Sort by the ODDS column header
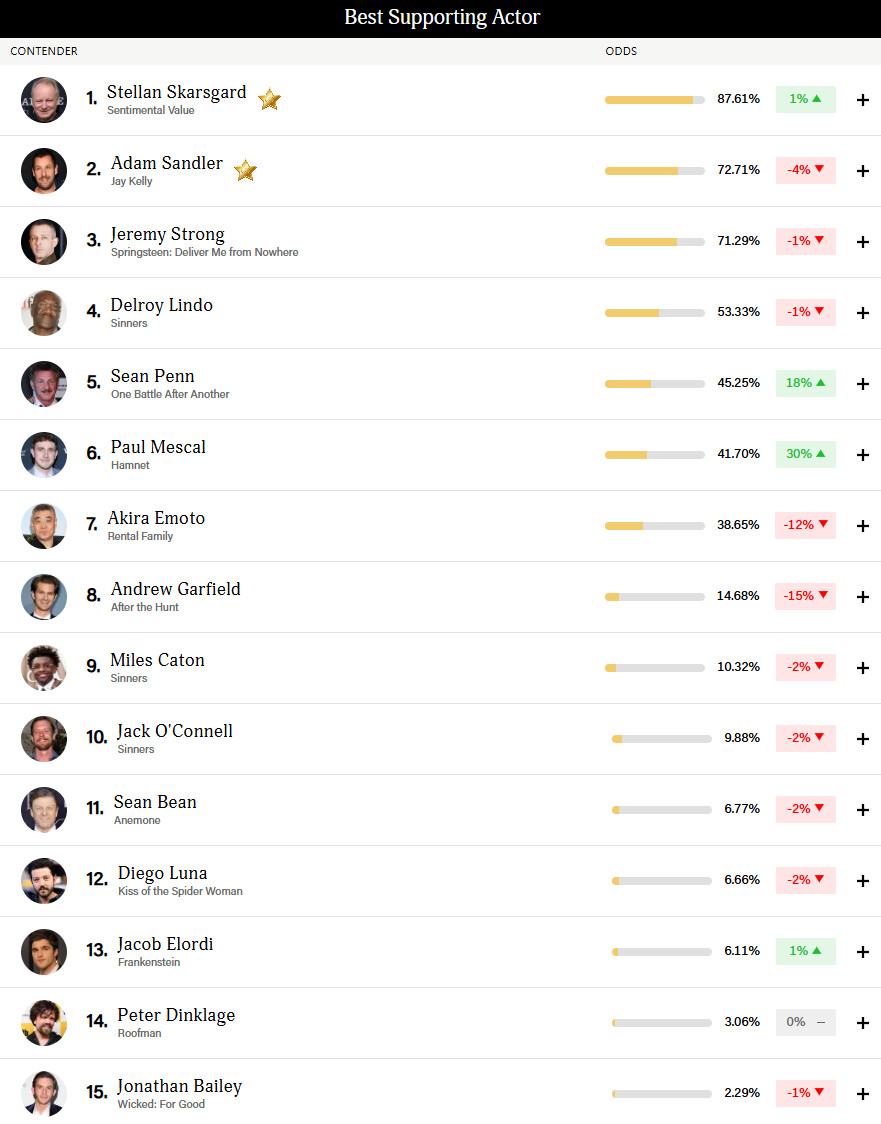 [621, 51]
